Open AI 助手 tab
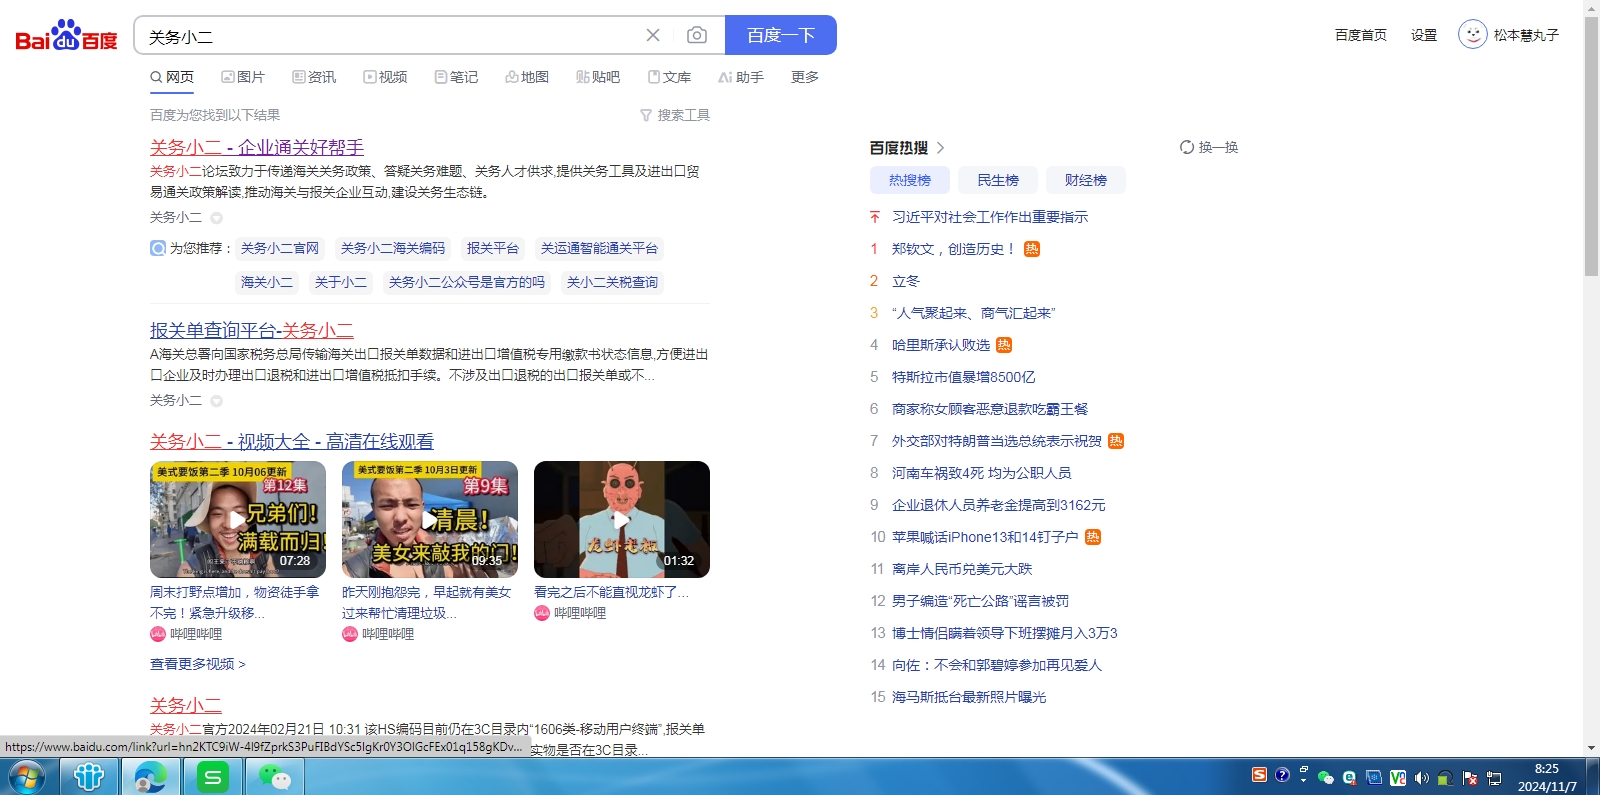 click(x=741, y=77)
